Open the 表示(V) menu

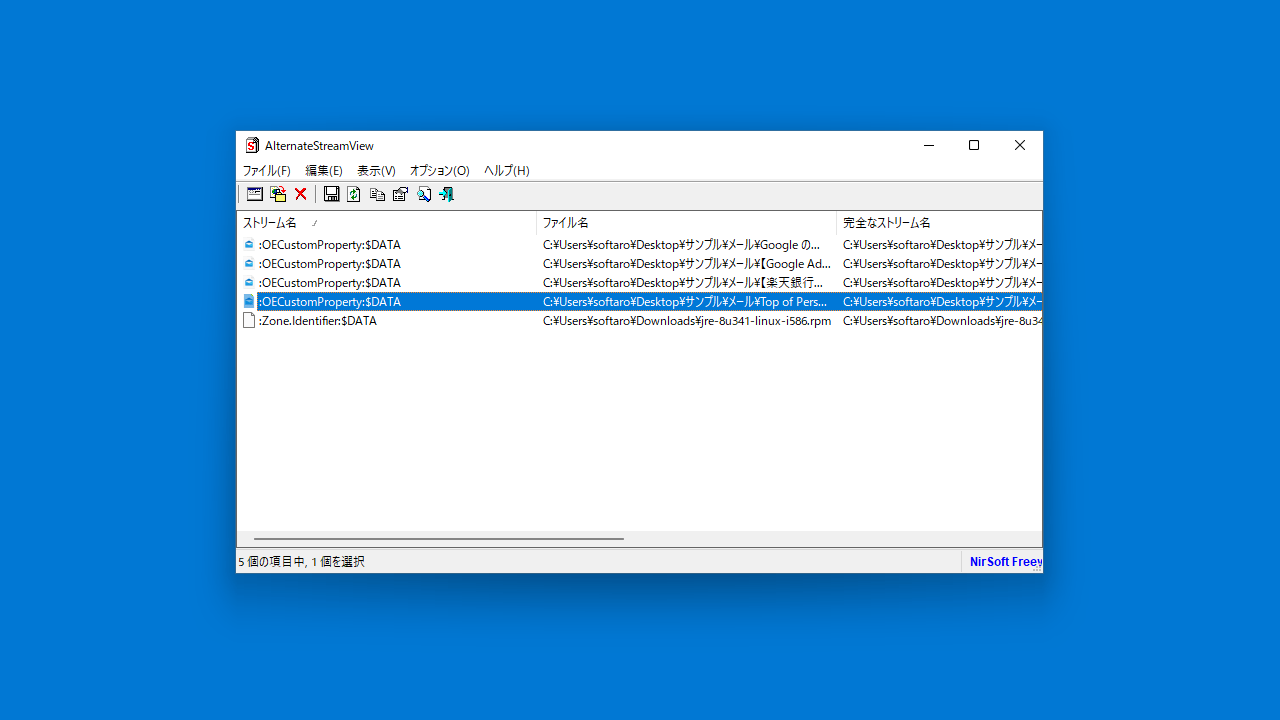(376, 171)
